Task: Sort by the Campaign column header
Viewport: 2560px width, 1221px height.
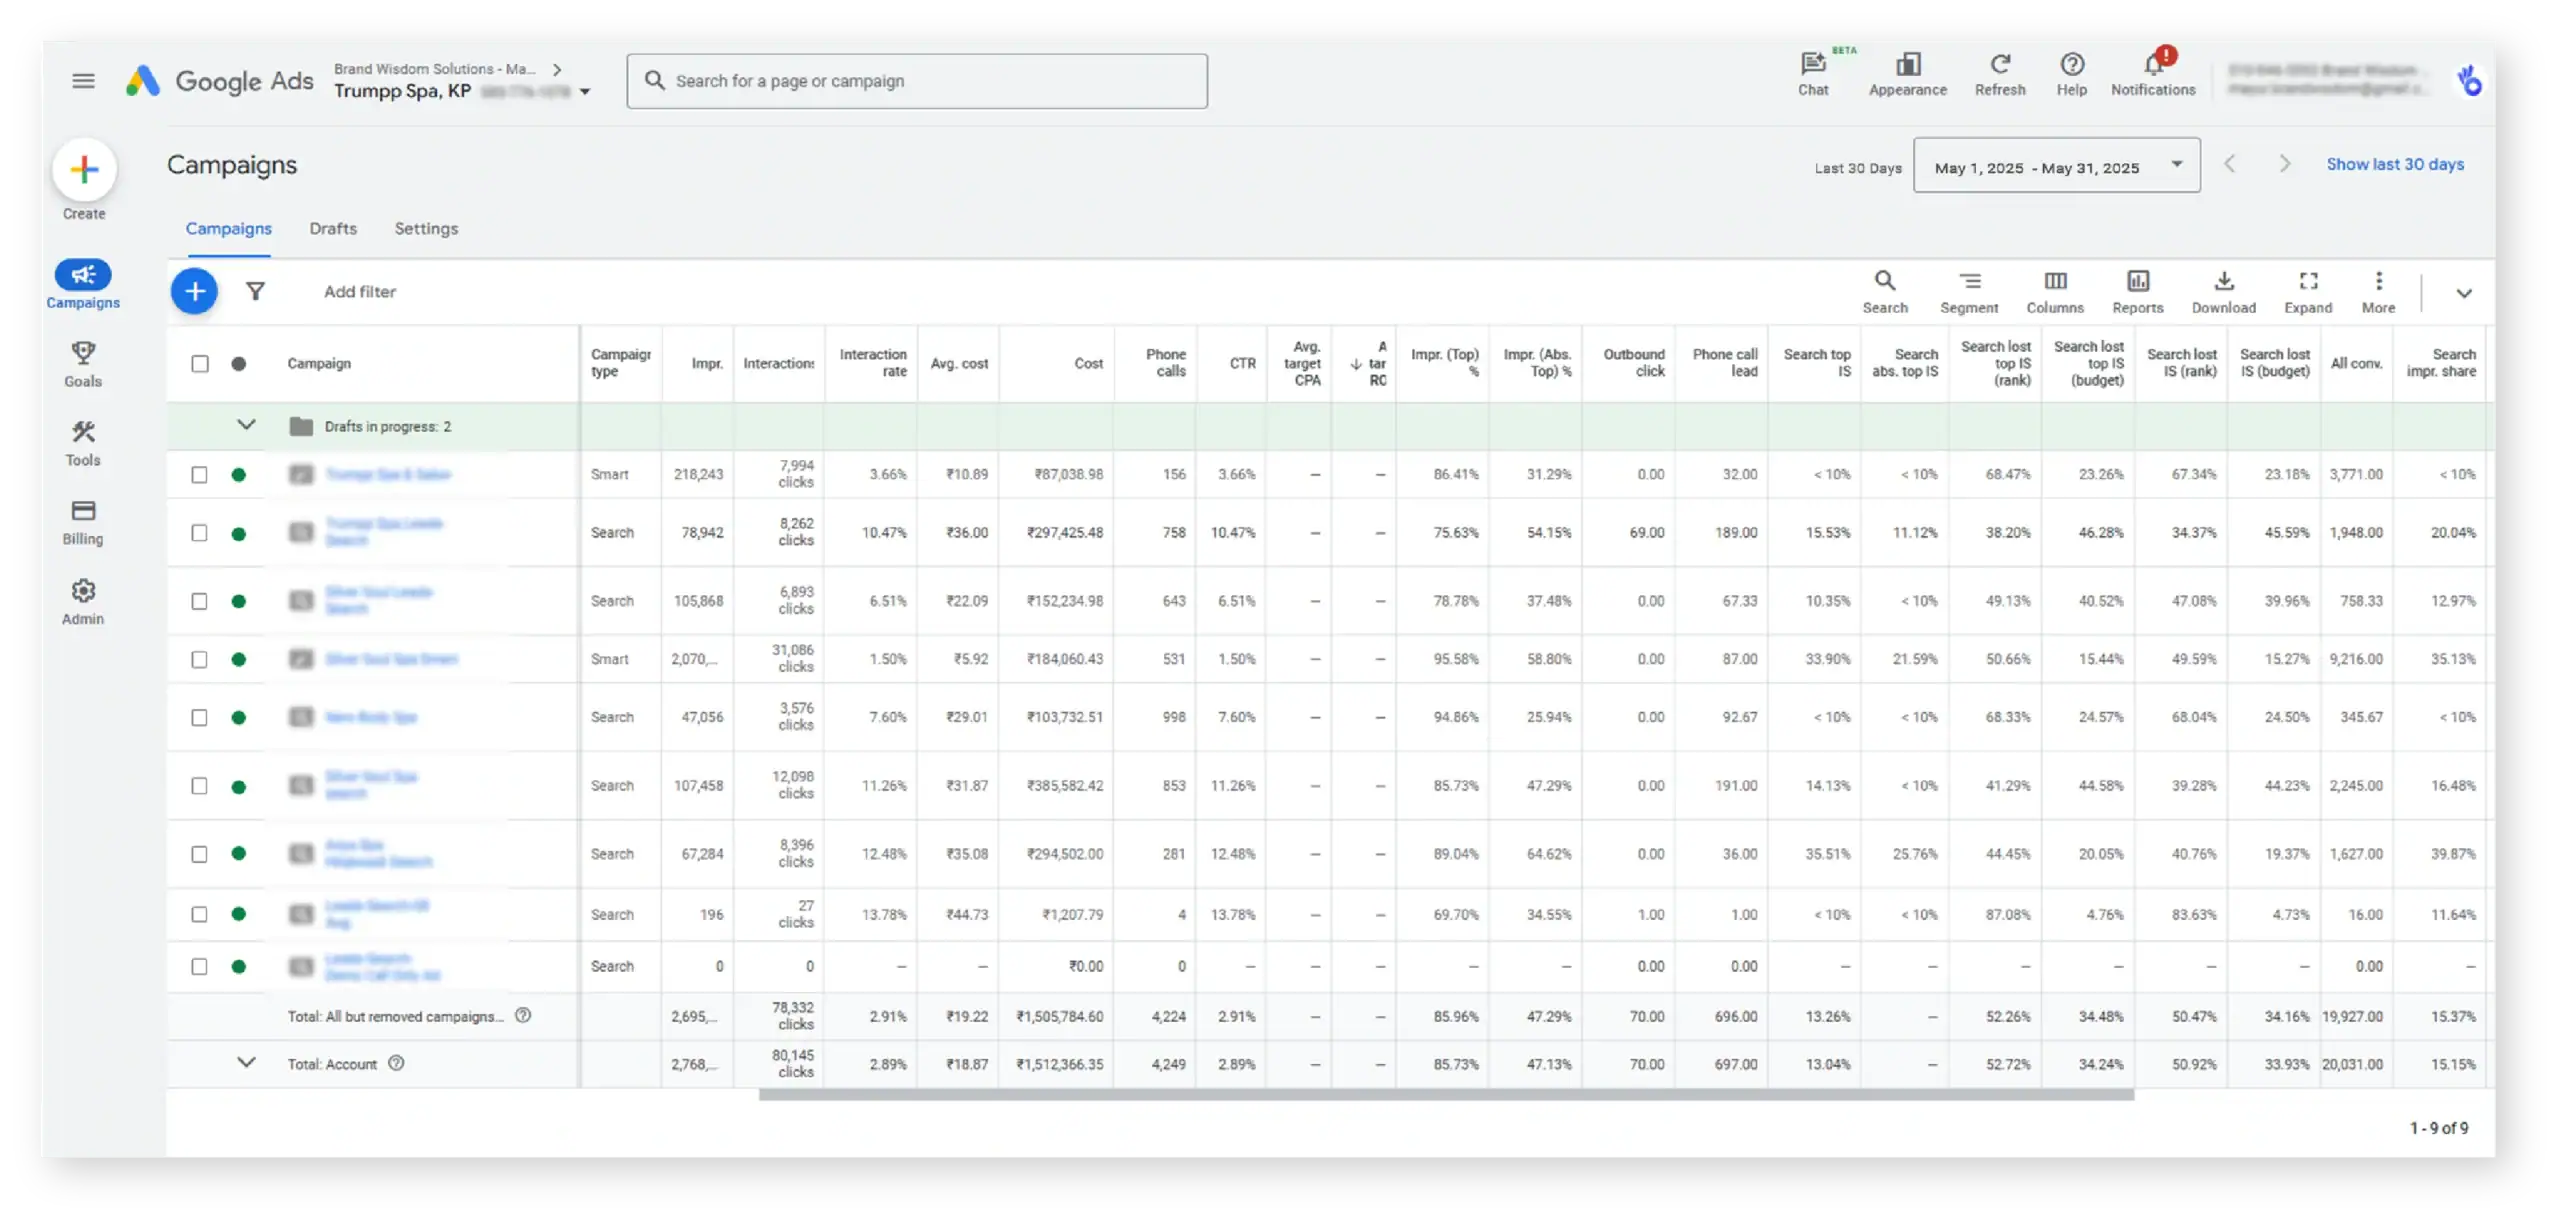Action: (319, 364)
